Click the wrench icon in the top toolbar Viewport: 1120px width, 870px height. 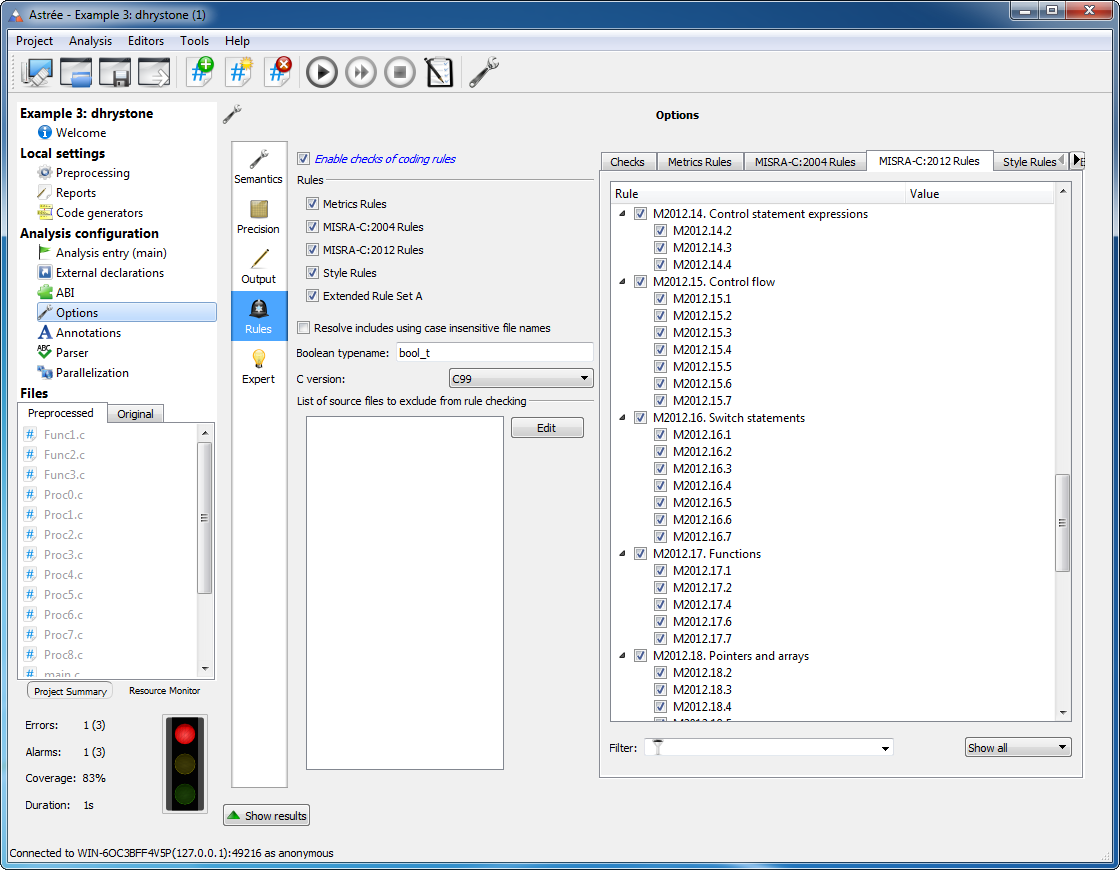(484, 72)
